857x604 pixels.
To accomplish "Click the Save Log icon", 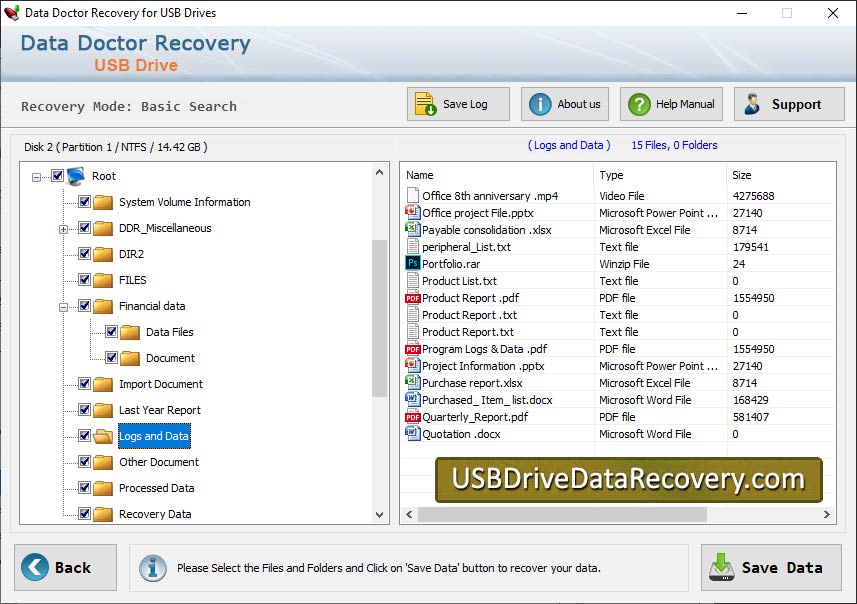I will click(x=424, y=103).
